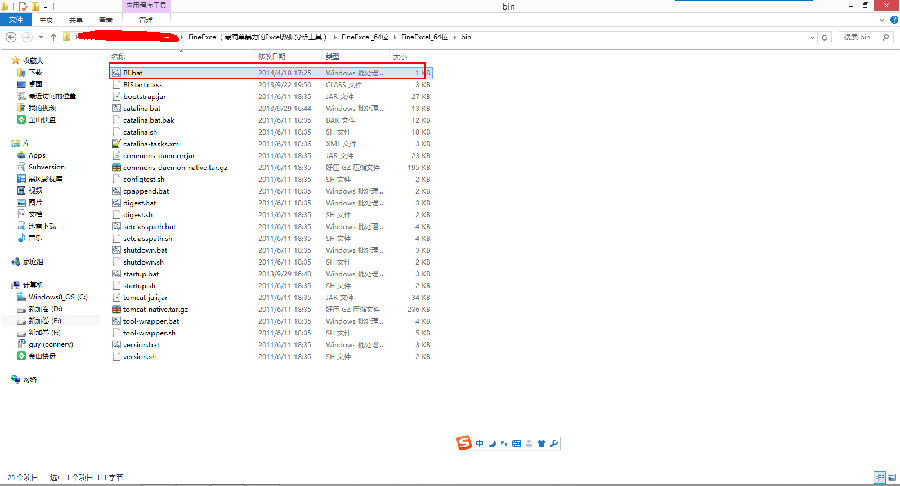The width and height of the screenshot is (900, 486).
Task: Select the BI.bat file icon
Action: click(x=116, y=73)
